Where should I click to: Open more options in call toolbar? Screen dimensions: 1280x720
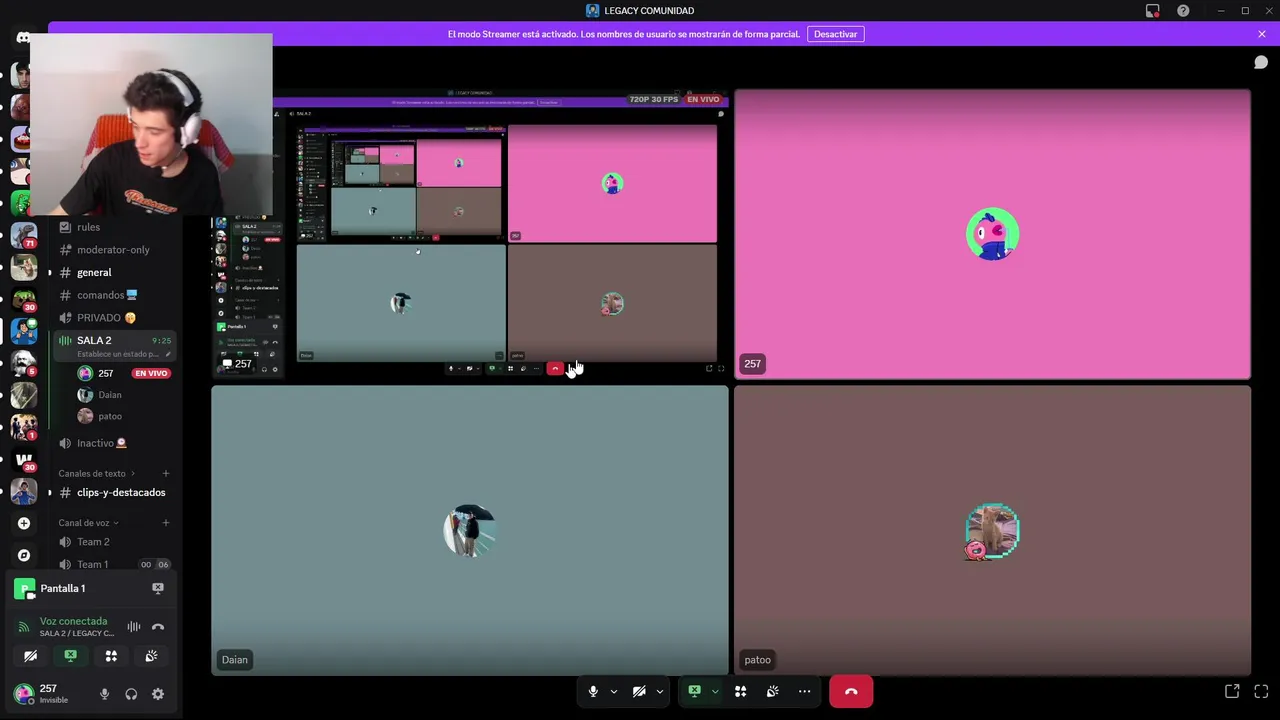click(x=804, y=691)
